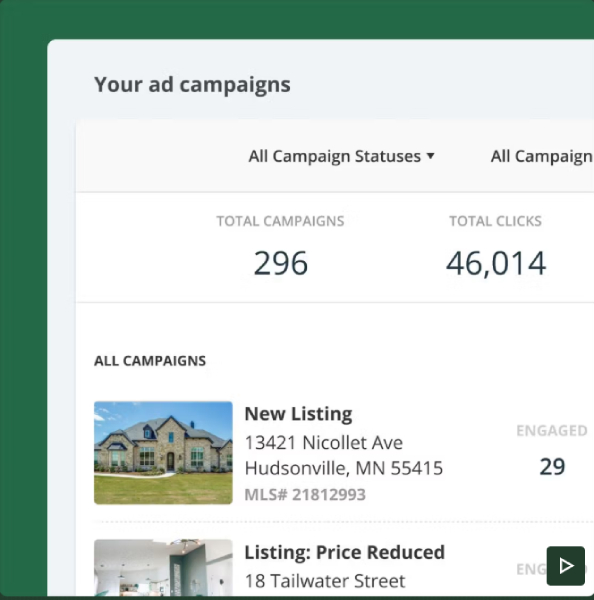This screenshot has height=600, width=594.
Task: Open the Tailwater Street interior thumbnail
Action: pos(163,567)
